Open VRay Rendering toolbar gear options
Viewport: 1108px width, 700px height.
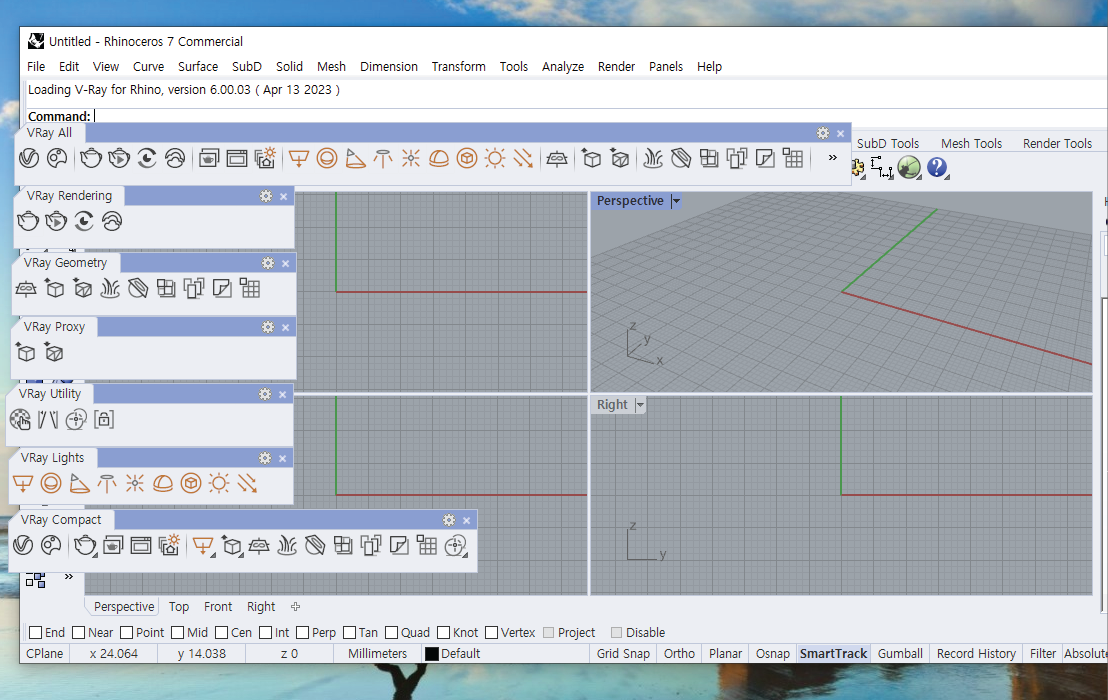pos(266,196)
